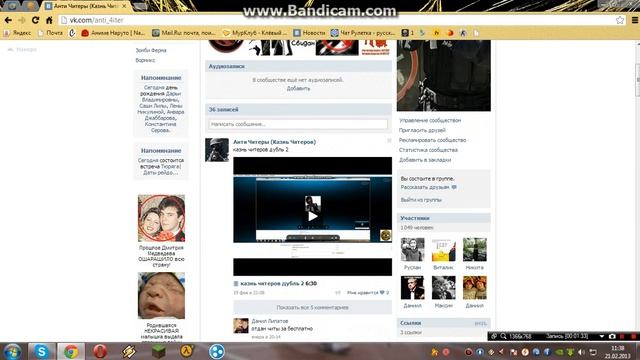Image resolution: width=640 pixels, height=360 pixels.
Task: Click the Добавить audio link
Action: 298,89
